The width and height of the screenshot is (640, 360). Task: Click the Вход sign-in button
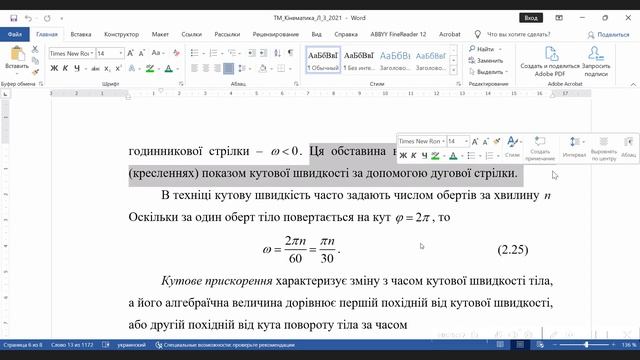pos(531,18)
